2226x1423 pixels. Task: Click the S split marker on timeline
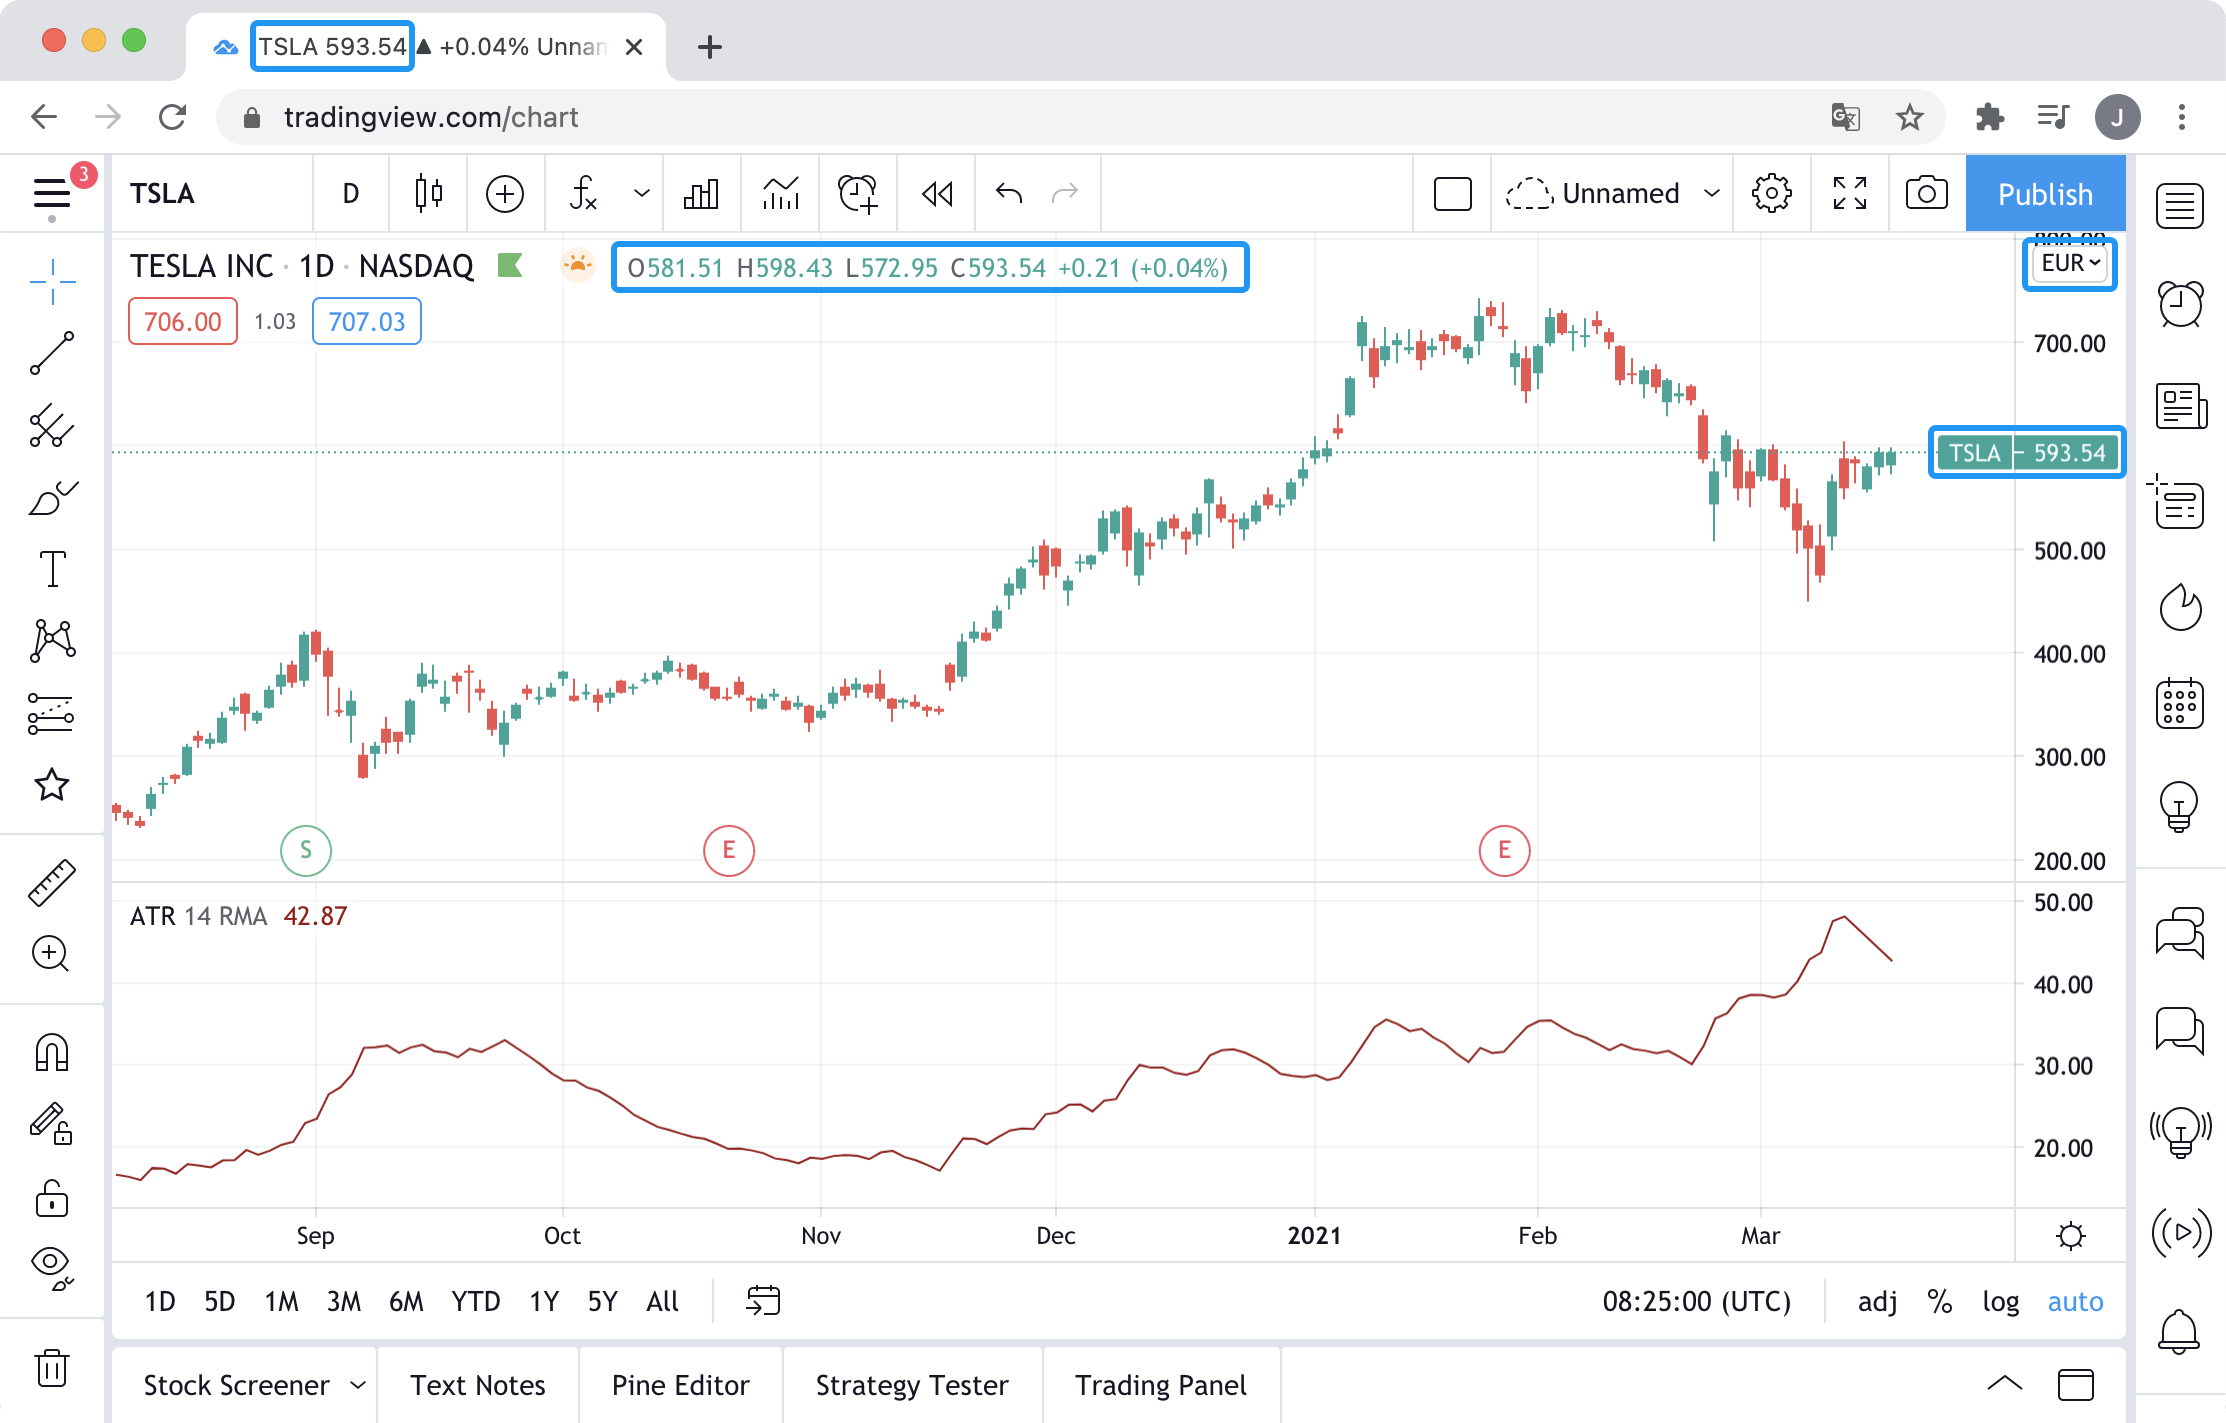click(x=306, y=850)
